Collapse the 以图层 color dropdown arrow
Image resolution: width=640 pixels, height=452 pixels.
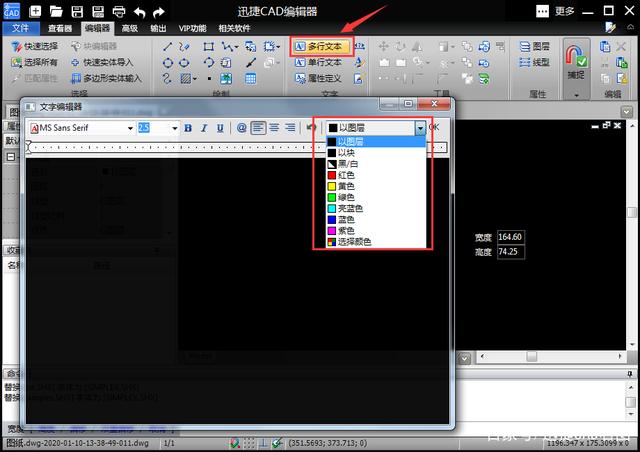click(420, 128)
